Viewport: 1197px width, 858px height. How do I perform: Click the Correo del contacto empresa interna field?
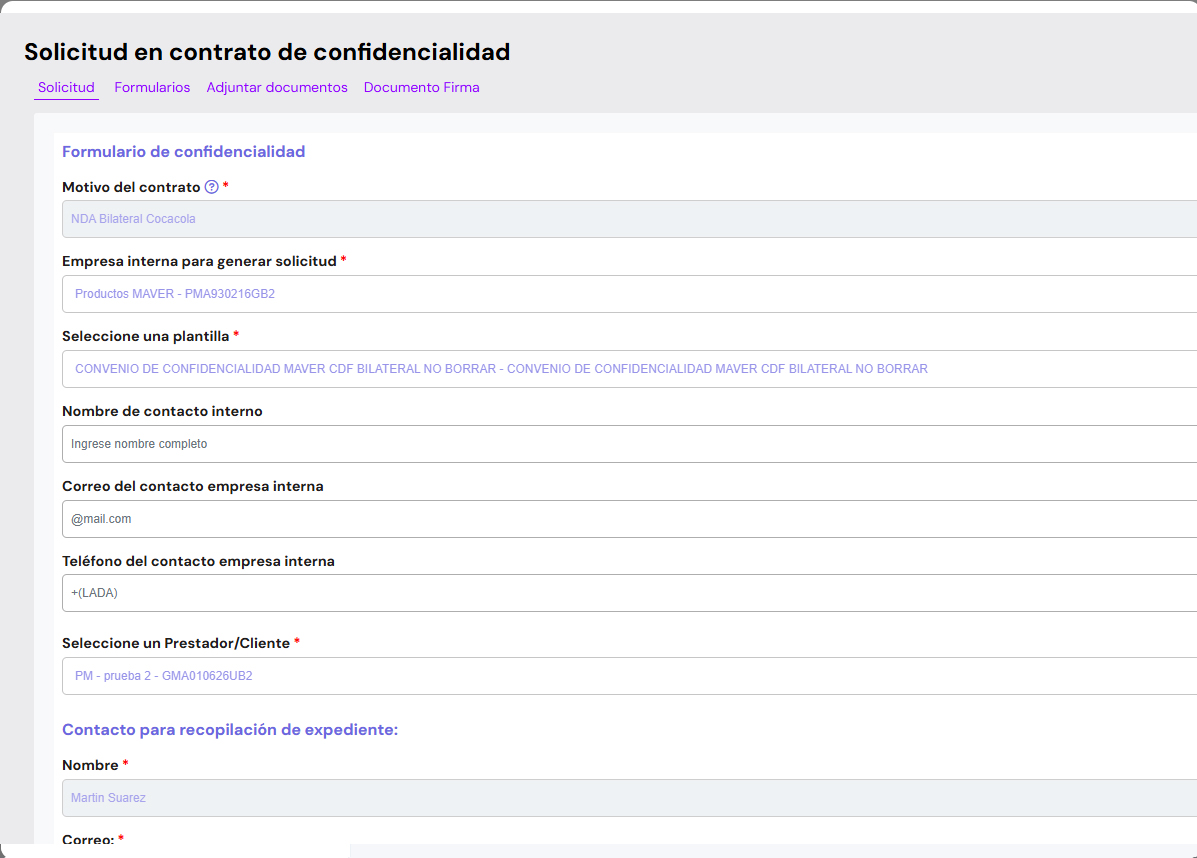coord(600,518)
